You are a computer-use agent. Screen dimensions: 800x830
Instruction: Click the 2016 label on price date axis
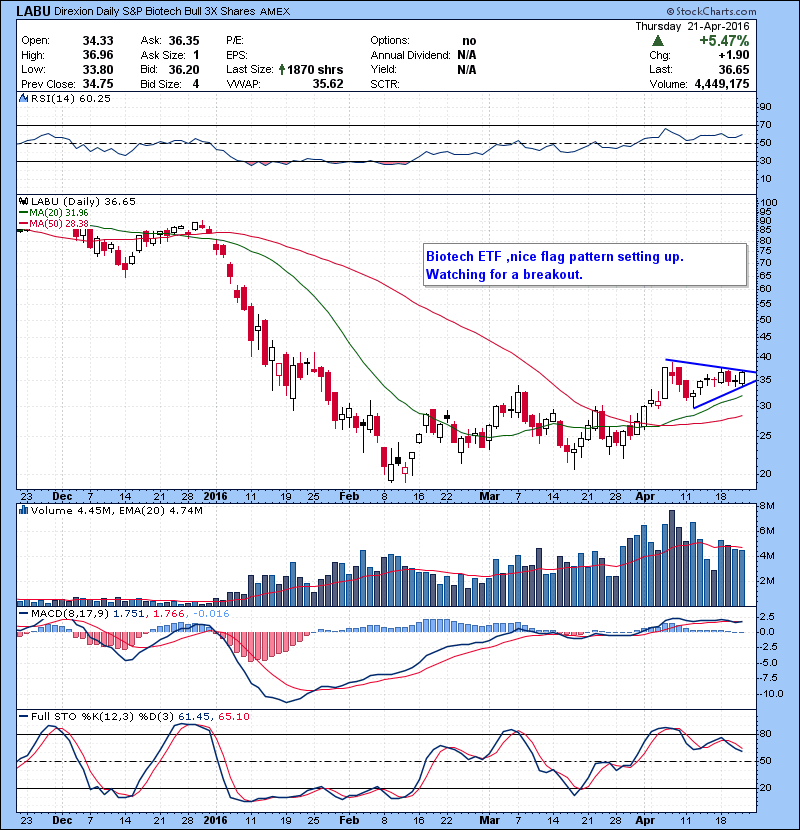(215, 495)
